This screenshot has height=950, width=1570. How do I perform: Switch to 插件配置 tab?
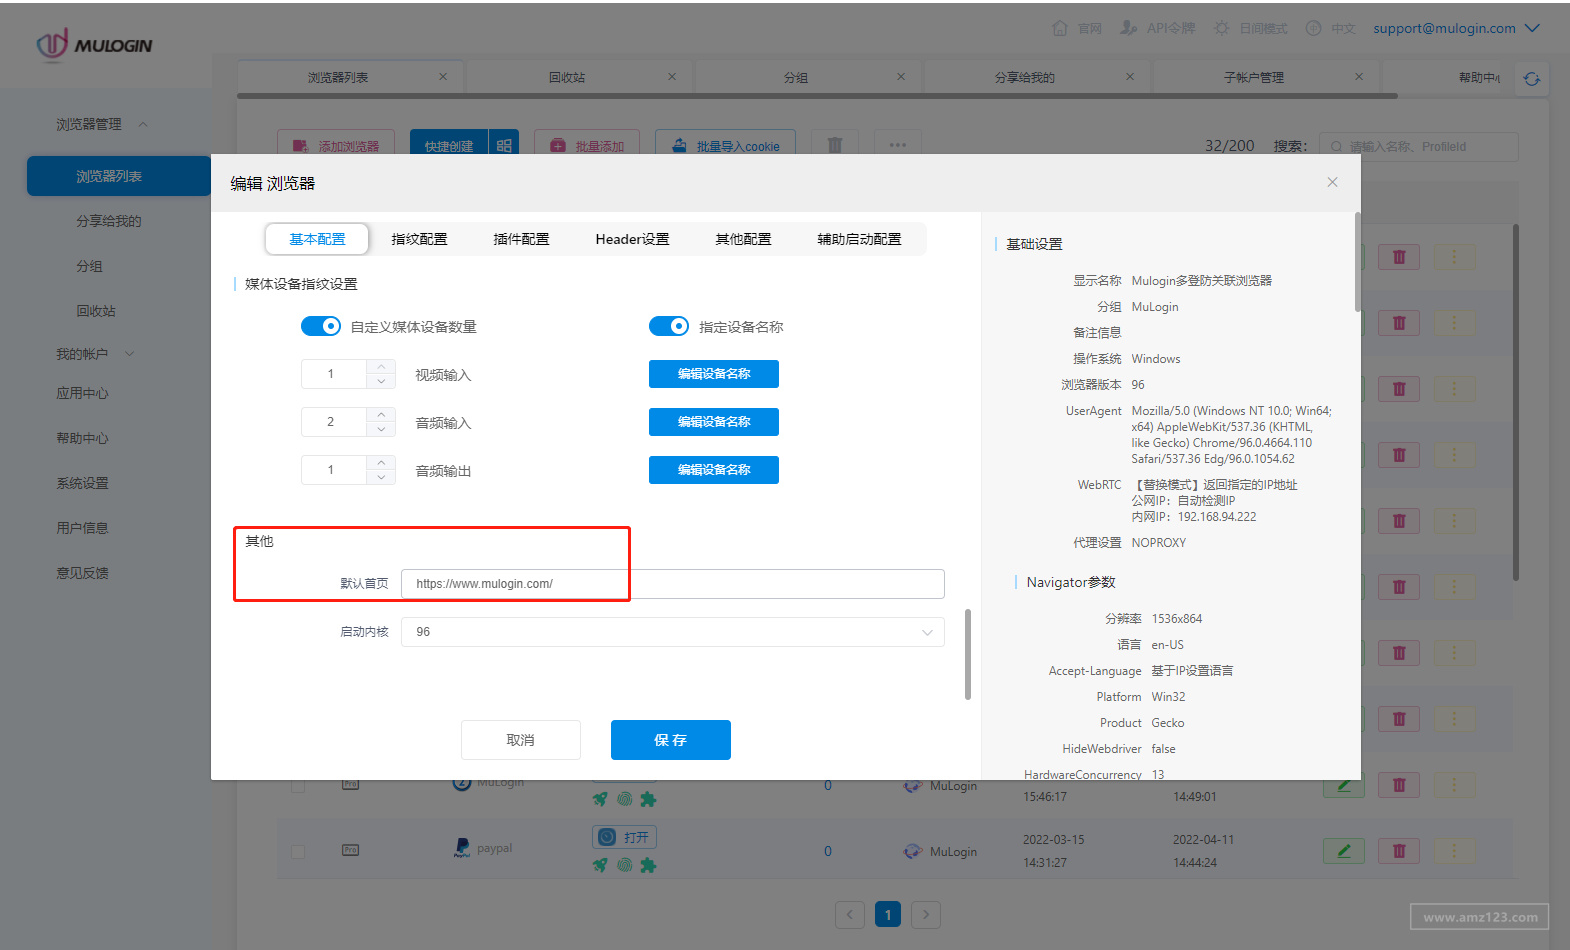[521, 239]
